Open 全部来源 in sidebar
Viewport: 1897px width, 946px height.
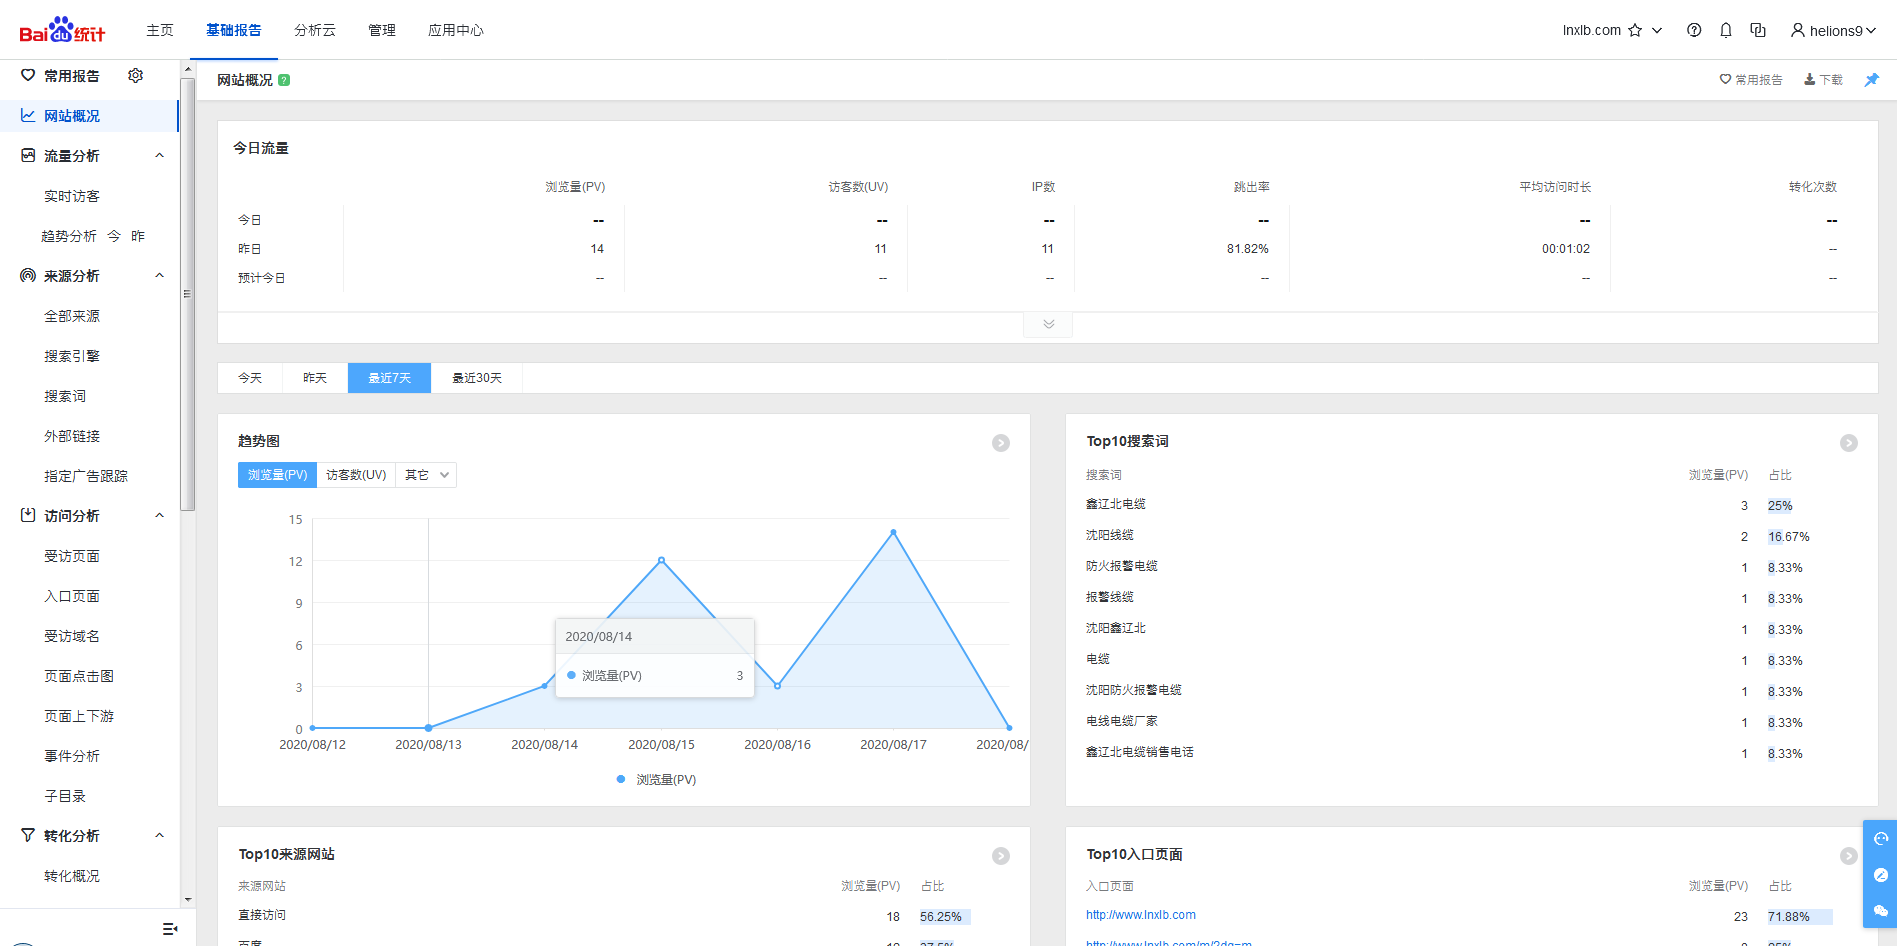pos(72,316)
